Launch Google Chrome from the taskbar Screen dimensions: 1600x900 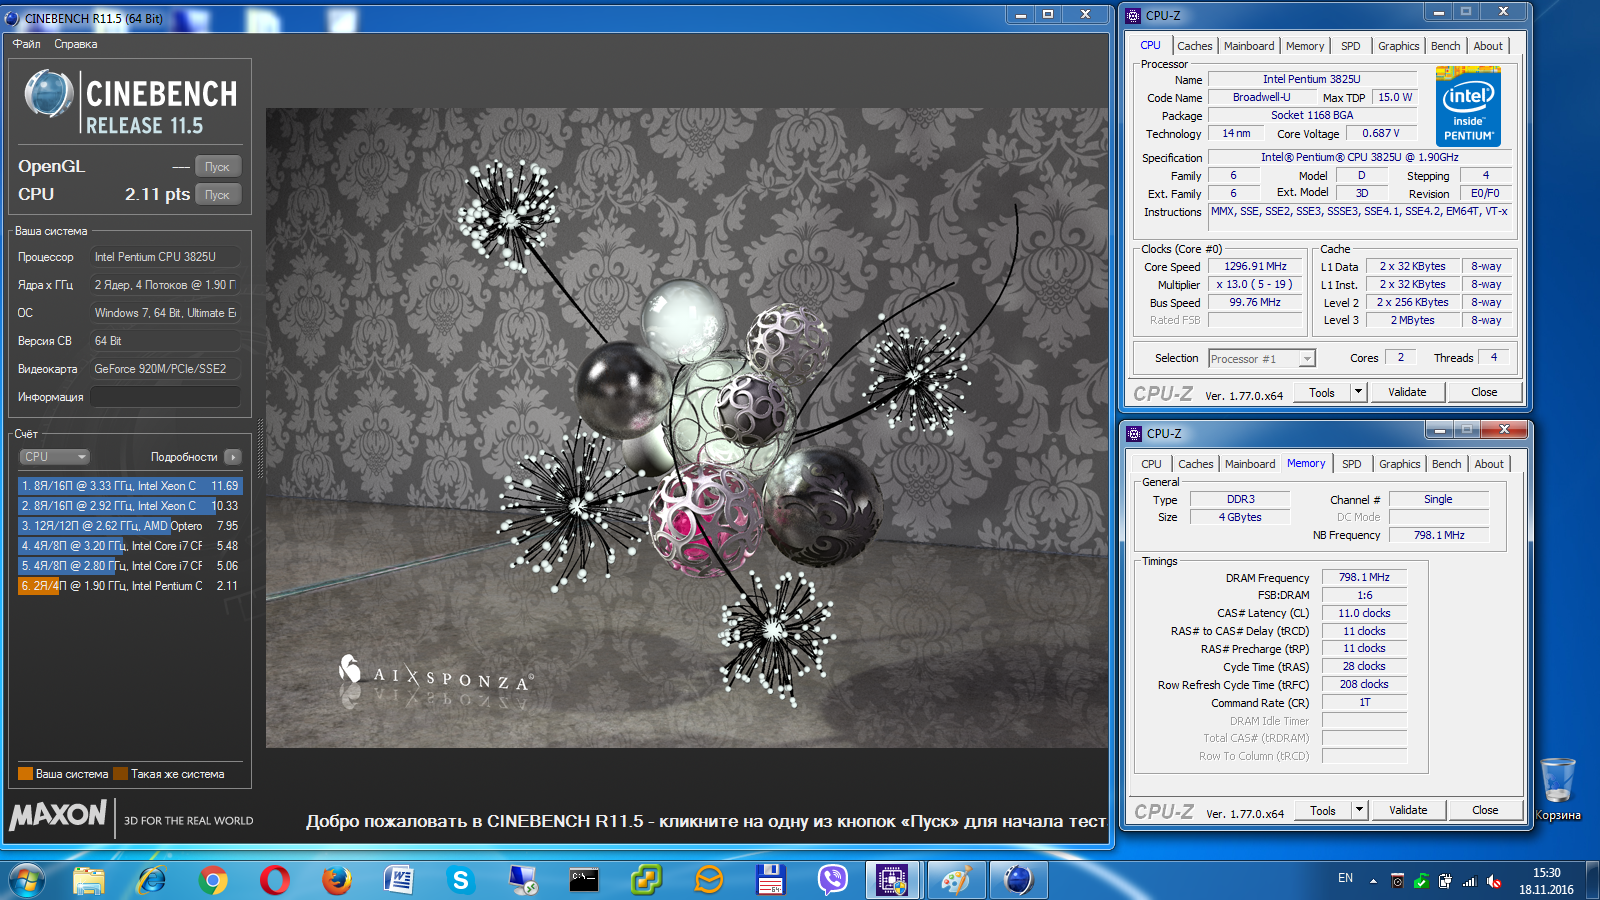click(x=213, y=880)
